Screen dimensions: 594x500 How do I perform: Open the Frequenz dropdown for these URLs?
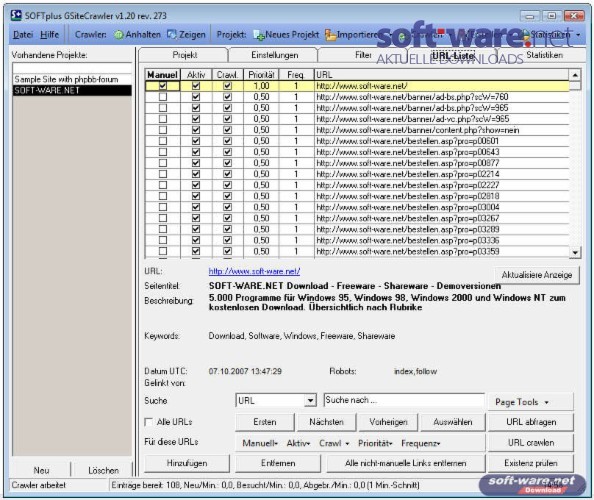(420, 443)
